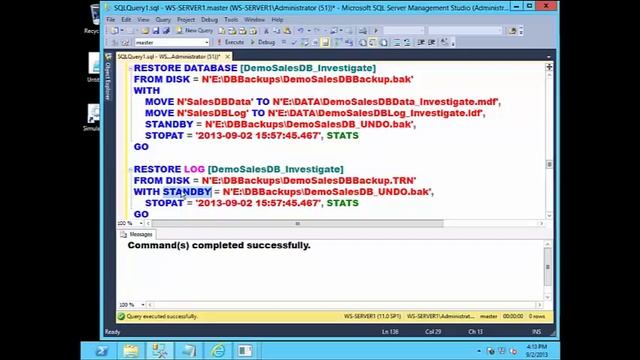The image size is (640, 360).
Task: Click the Start play arrow icon
Action: 376,31
